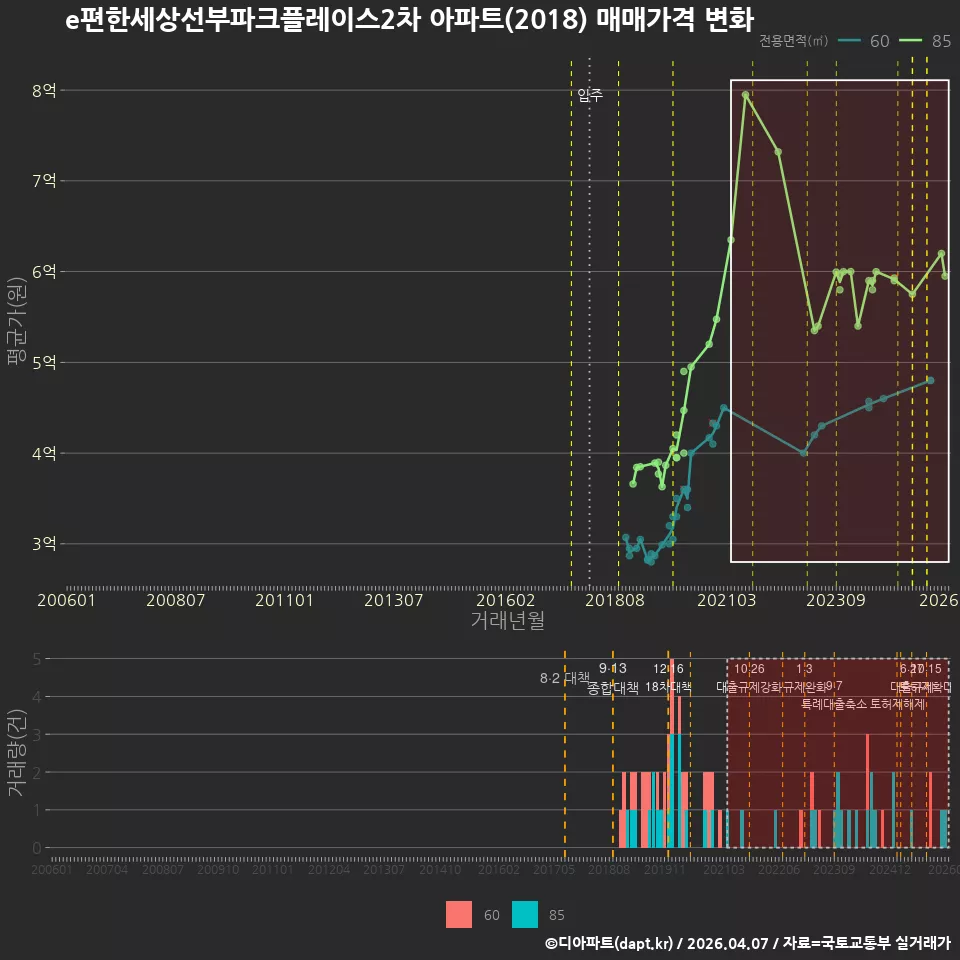Click the 10·26 policy date label
Screen dimensions: 960x960
coord(749,669)
